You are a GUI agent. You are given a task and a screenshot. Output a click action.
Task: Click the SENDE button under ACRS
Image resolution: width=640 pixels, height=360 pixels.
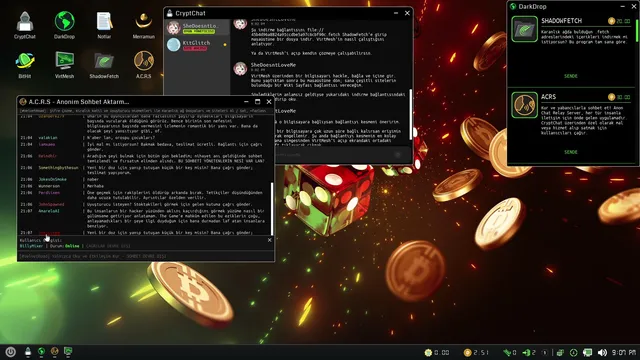tap(571, 152)
